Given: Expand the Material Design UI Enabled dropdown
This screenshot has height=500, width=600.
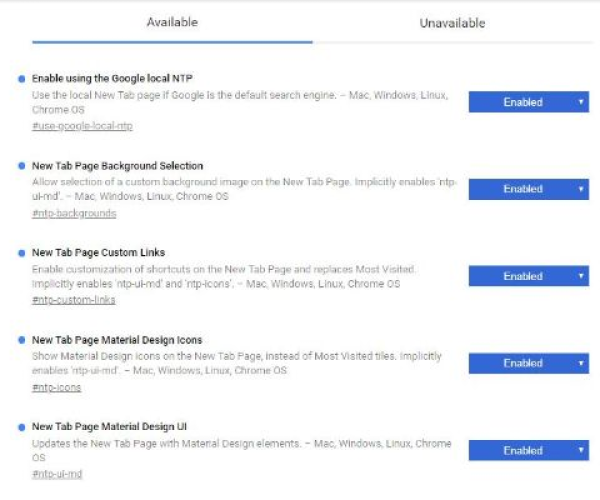Looking at the screenshot, I should tap(528, 451).
